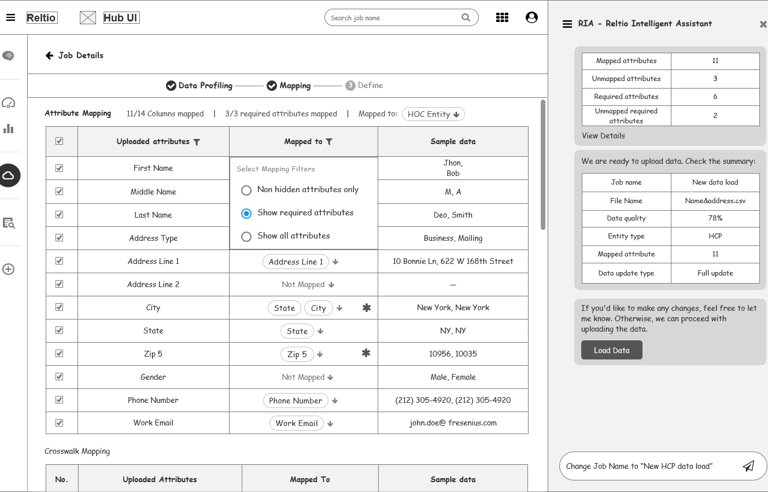Toggle the select-all header checkbox

(x=59, y=142)
